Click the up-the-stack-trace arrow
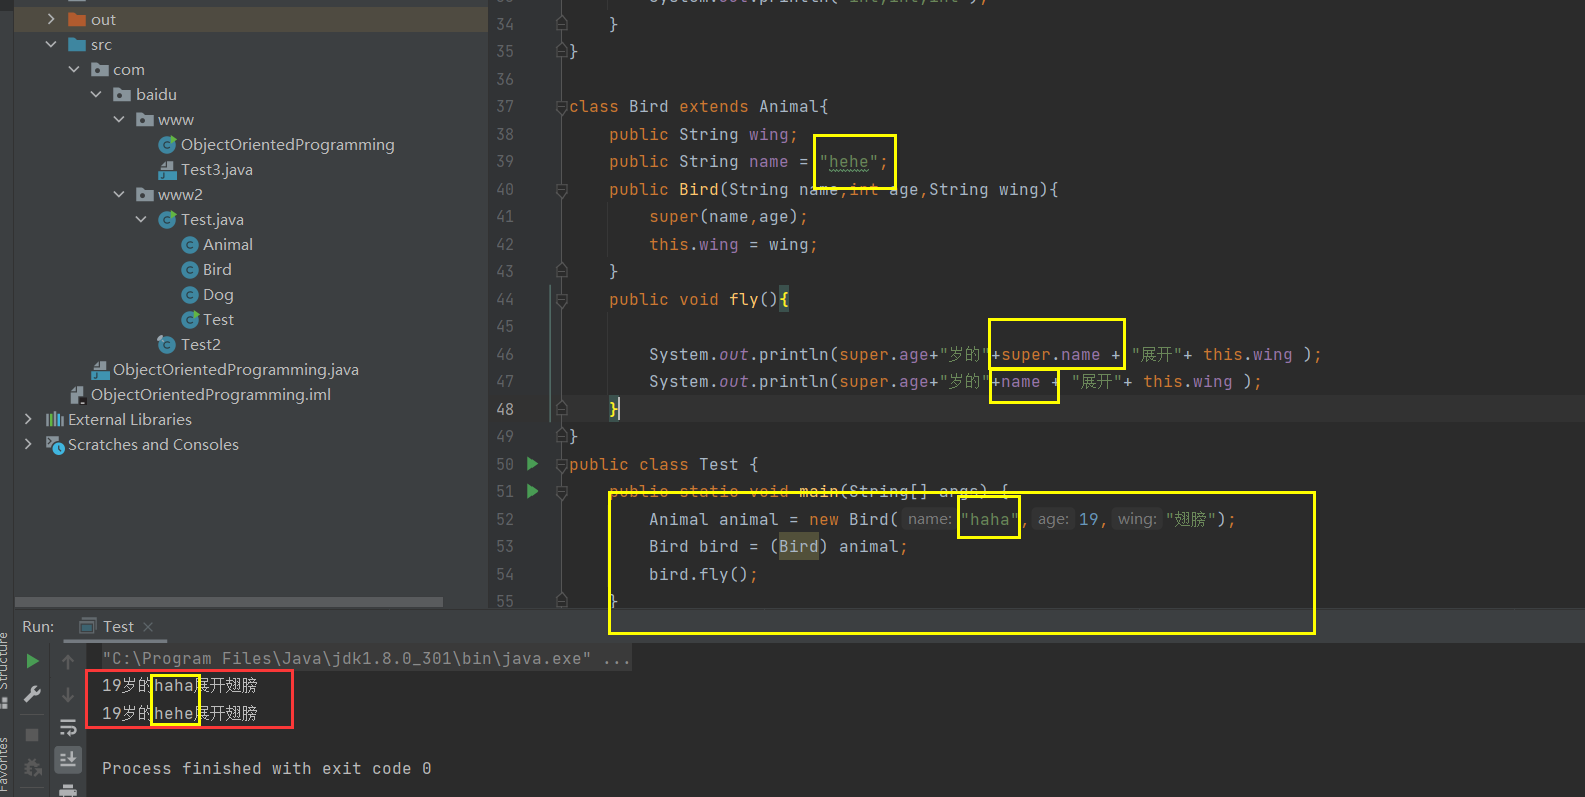Image resolution: width=1585 pixels, height=797 pixels. click(68, 661)
